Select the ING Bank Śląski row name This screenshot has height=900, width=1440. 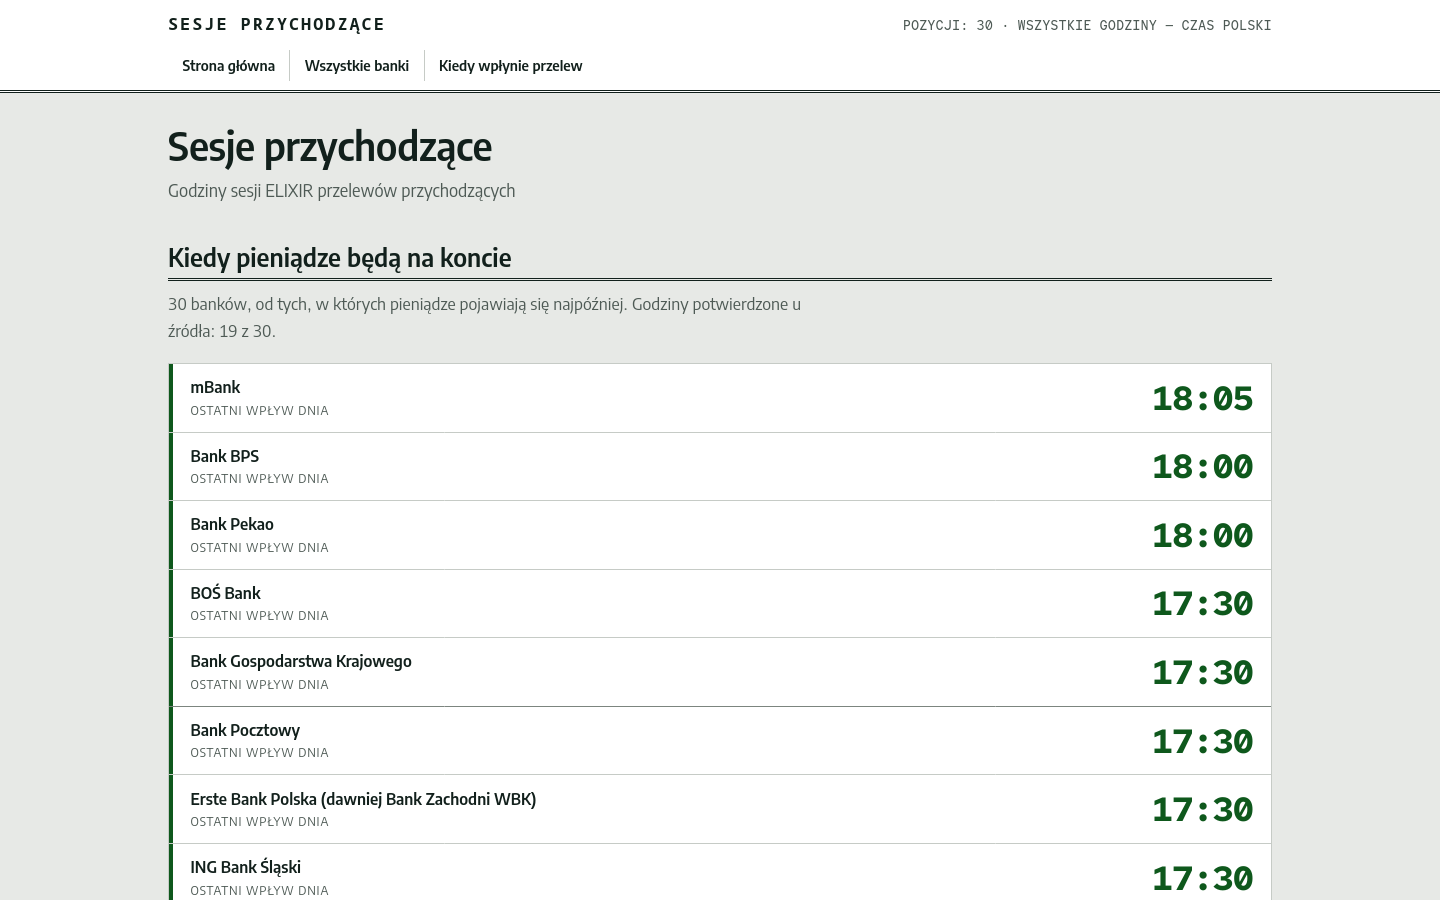[x=245, y=867]
